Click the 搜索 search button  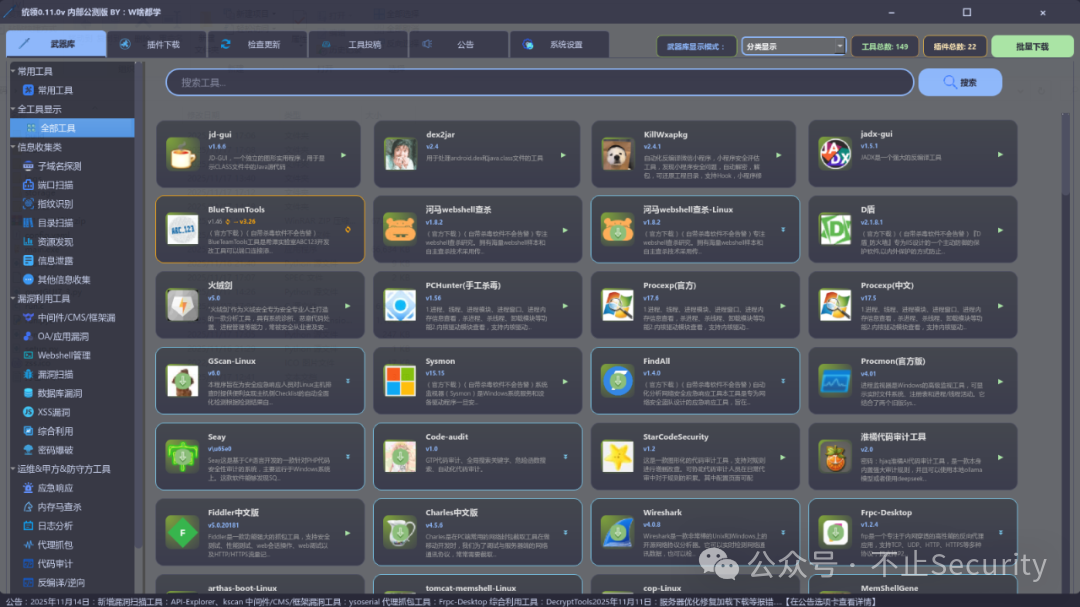pyautogui.click(x=960, y=82)
